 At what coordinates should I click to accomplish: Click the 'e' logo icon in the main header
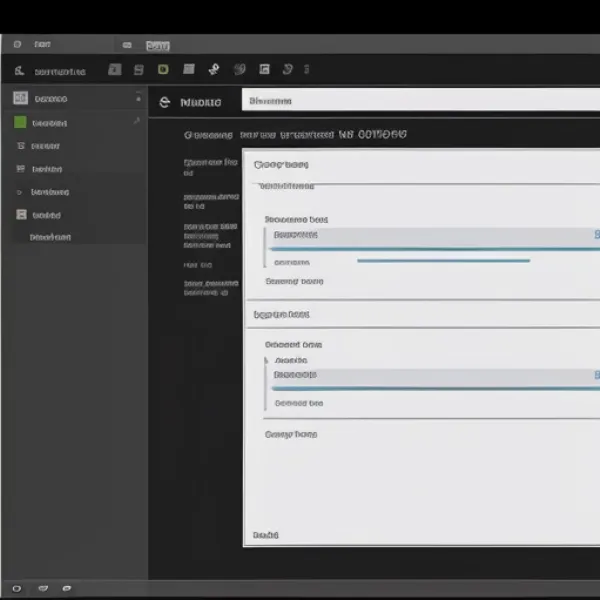pos(165,101)
